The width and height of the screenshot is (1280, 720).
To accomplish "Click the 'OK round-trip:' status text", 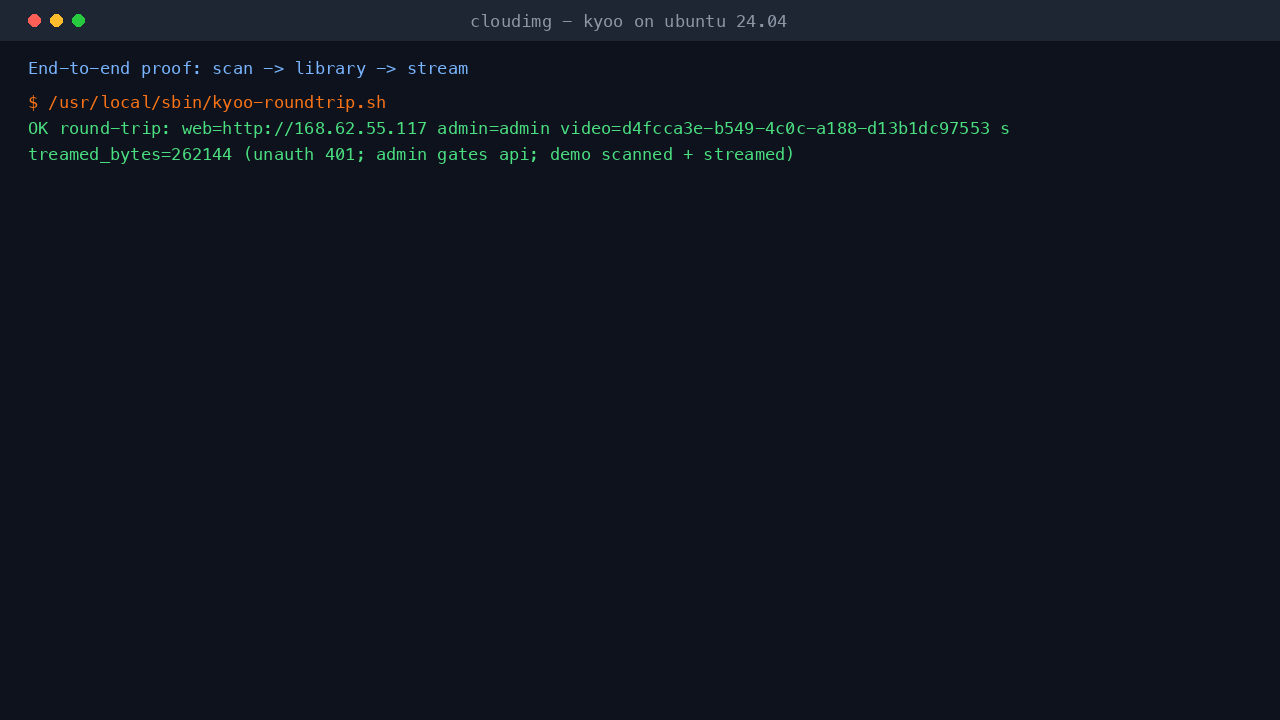I will [x=100, y=128].
